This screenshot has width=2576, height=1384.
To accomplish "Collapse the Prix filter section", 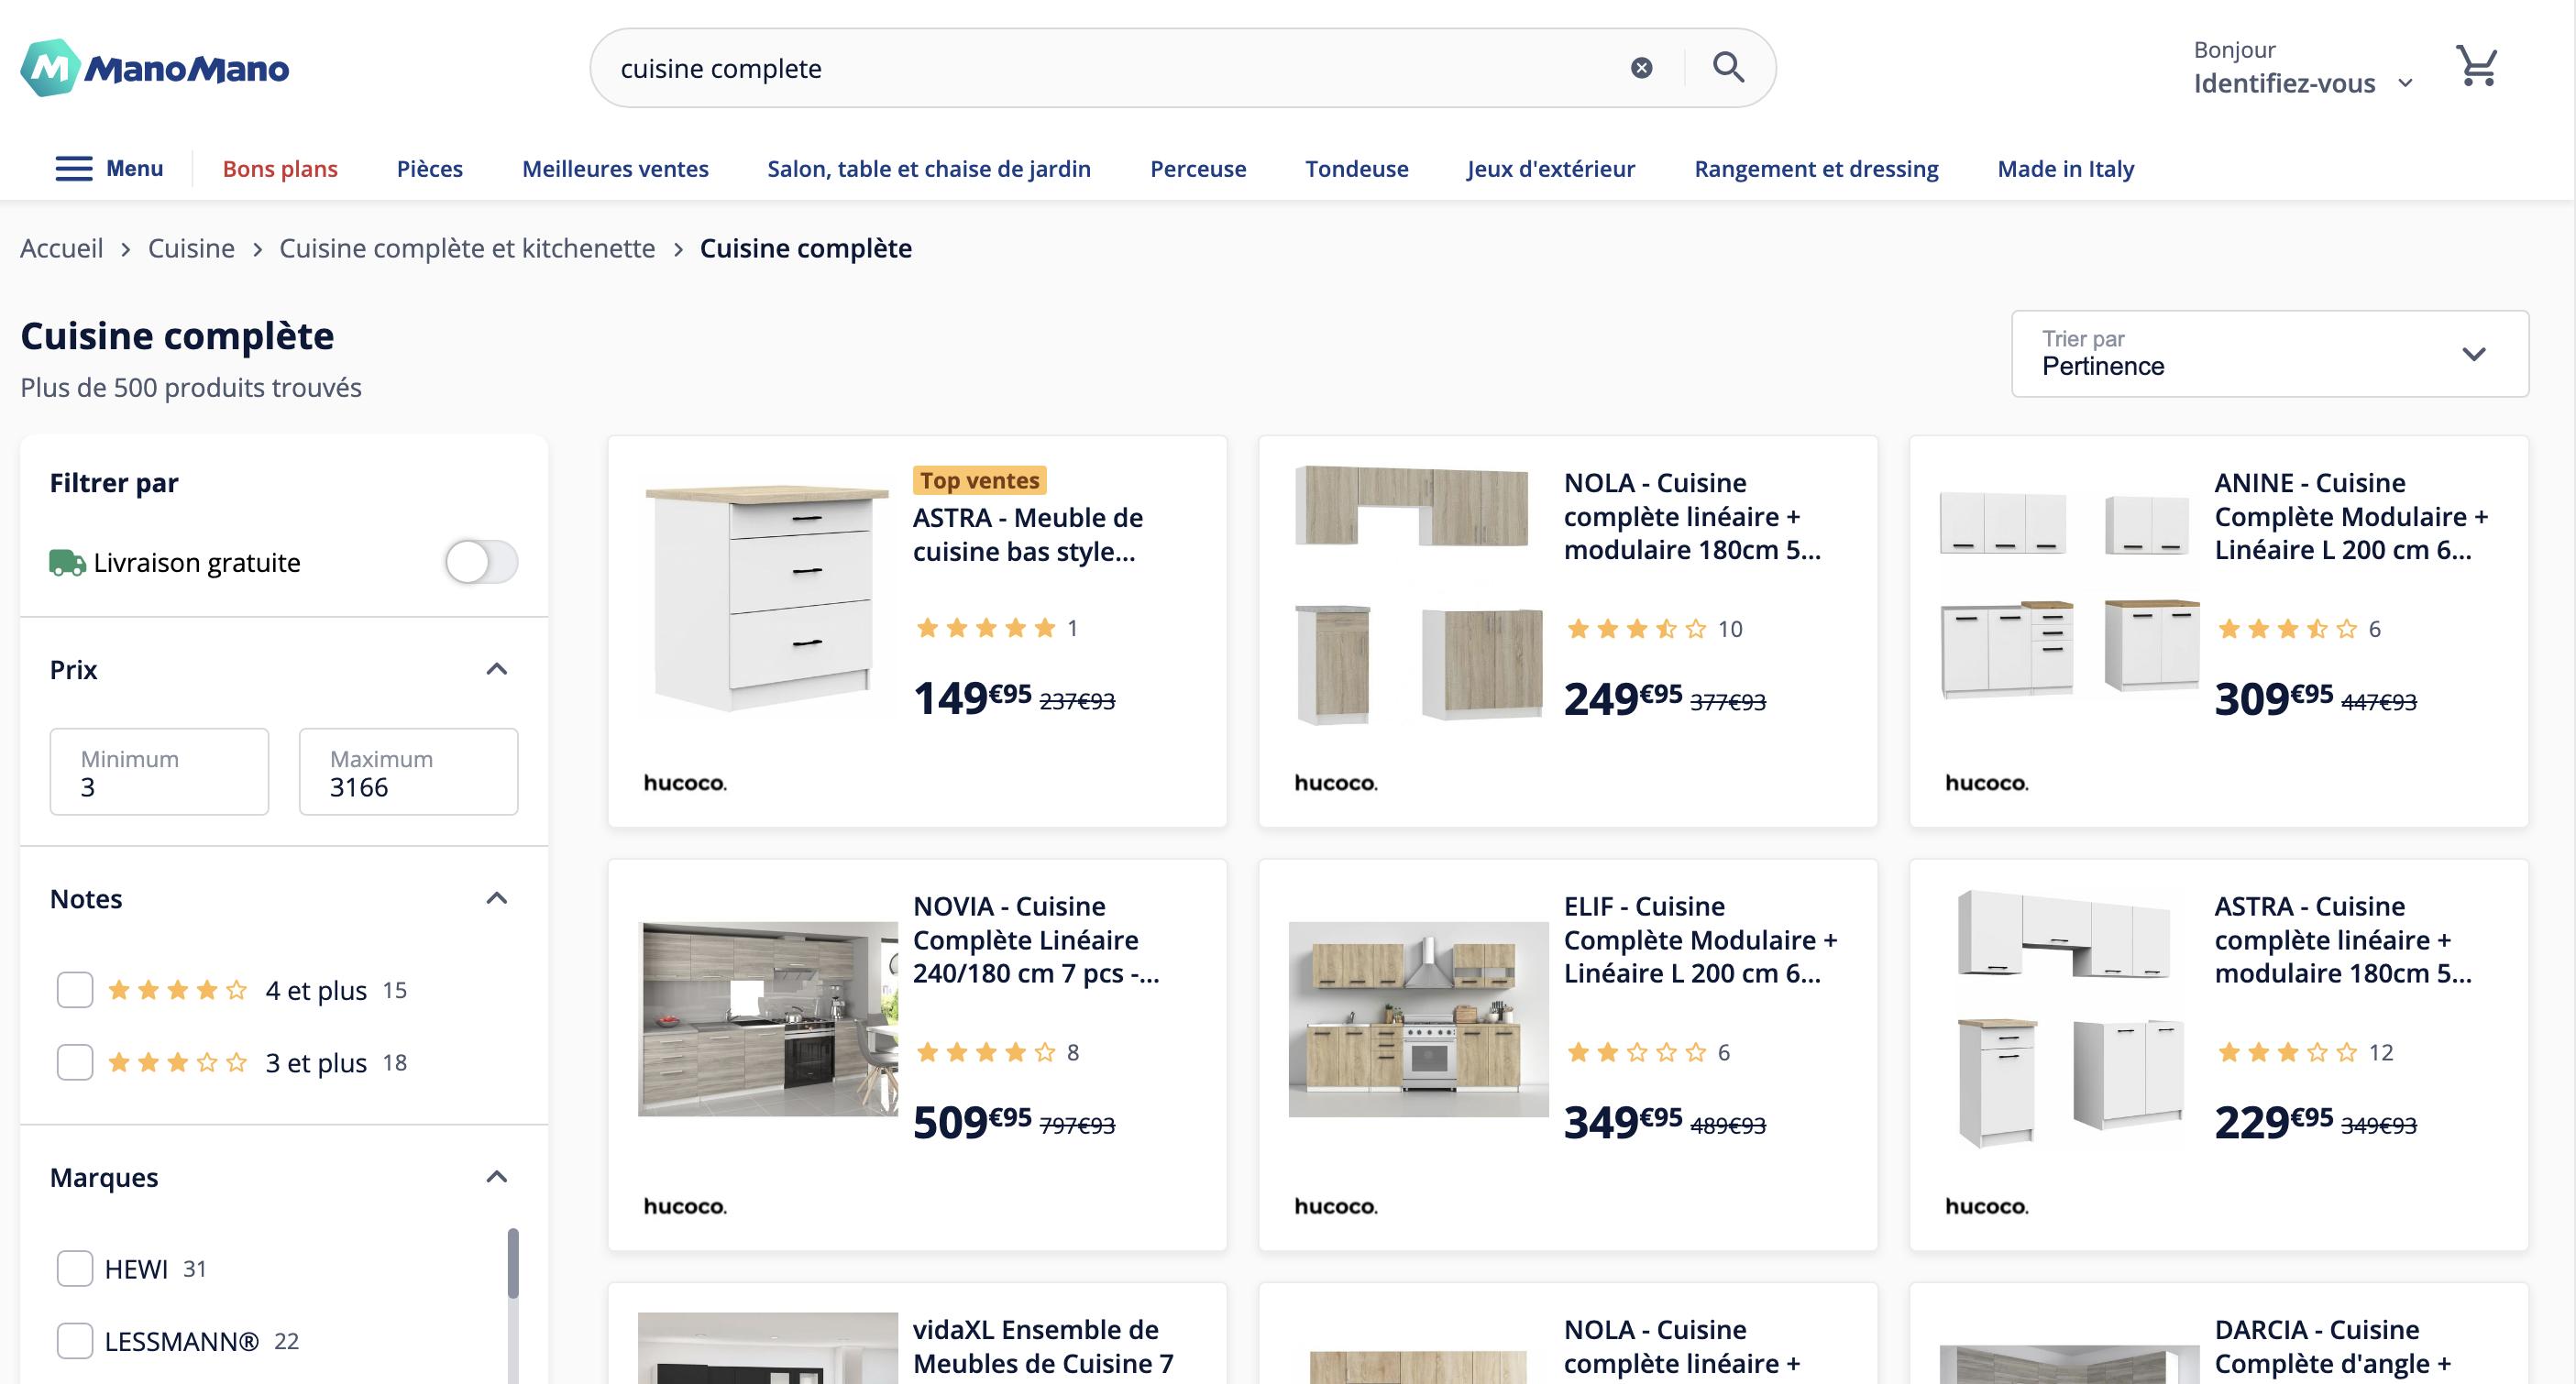I will [496, 669].
